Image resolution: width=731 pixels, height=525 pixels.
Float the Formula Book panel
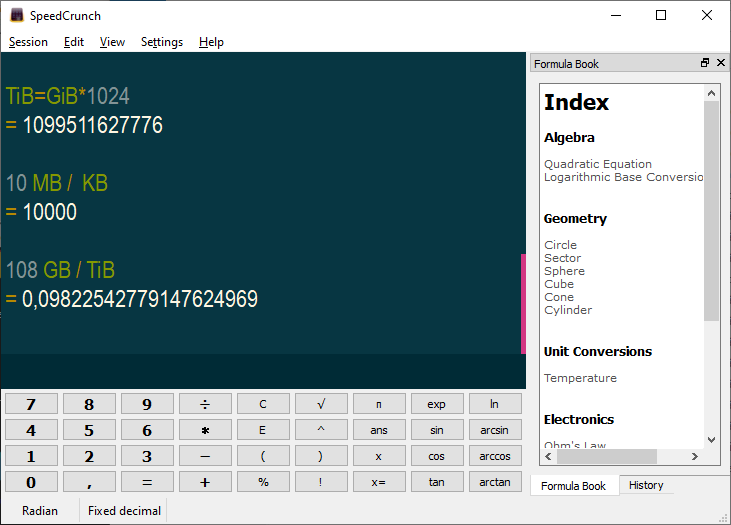pyautogui.click(x=705, y=63)
